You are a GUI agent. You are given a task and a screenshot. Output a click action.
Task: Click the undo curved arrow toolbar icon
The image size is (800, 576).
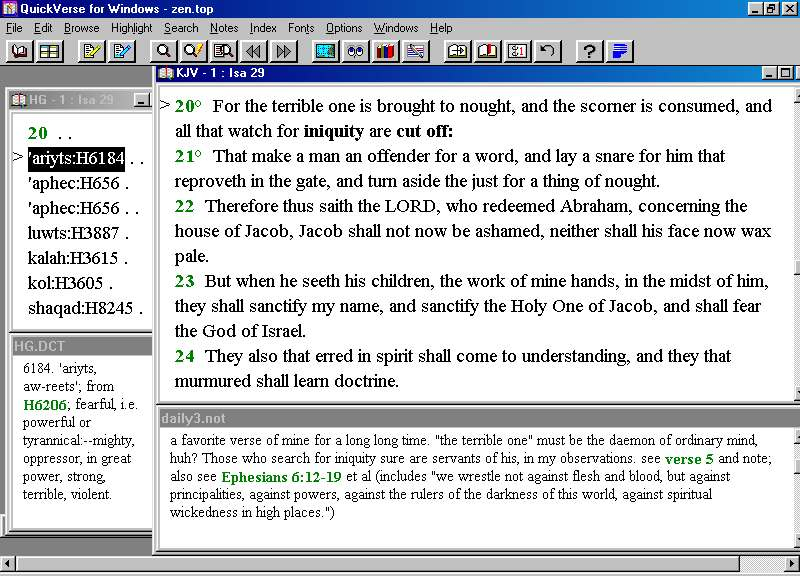click(547, 51)
